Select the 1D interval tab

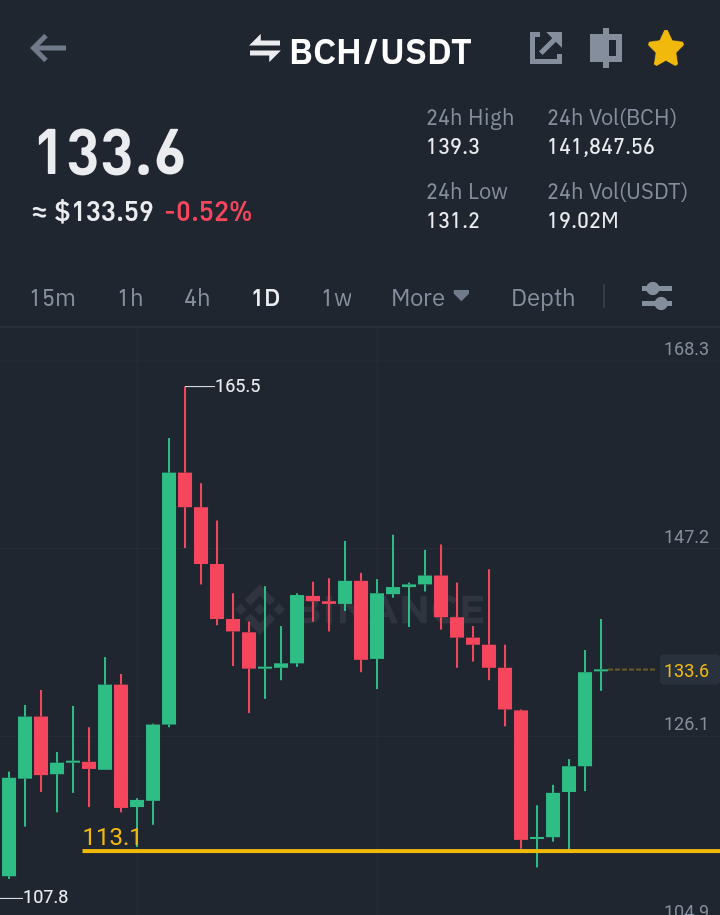(266, 298)
